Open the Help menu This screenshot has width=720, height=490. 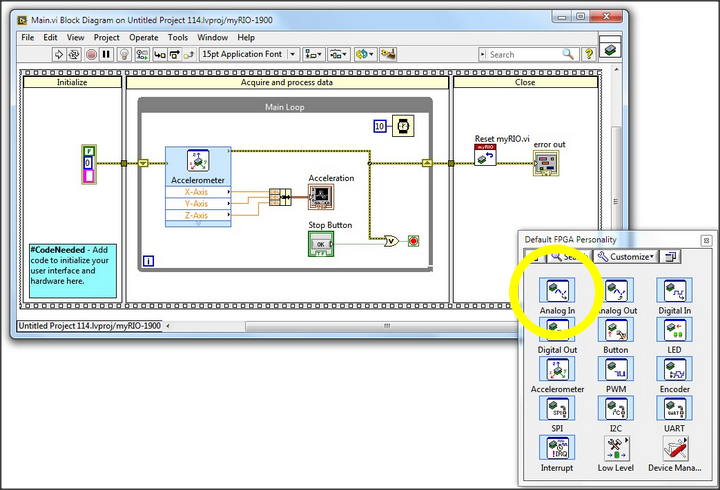click(x=246, y=38)
